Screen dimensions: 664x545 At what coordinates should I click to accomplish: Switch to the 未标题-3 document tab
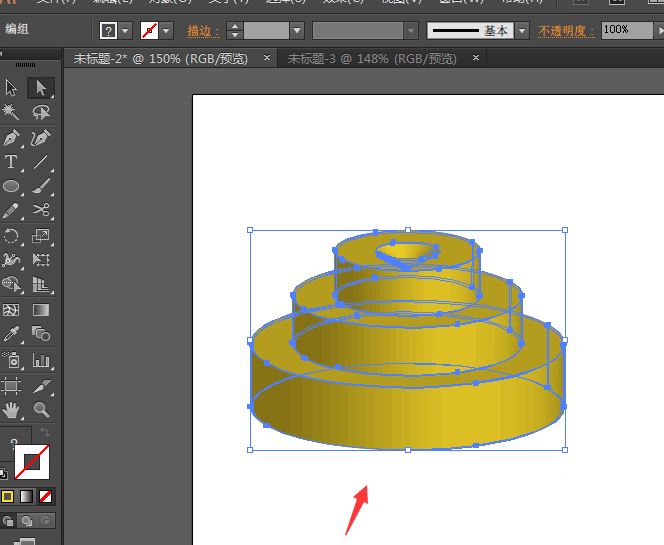[x=372, y=58]
